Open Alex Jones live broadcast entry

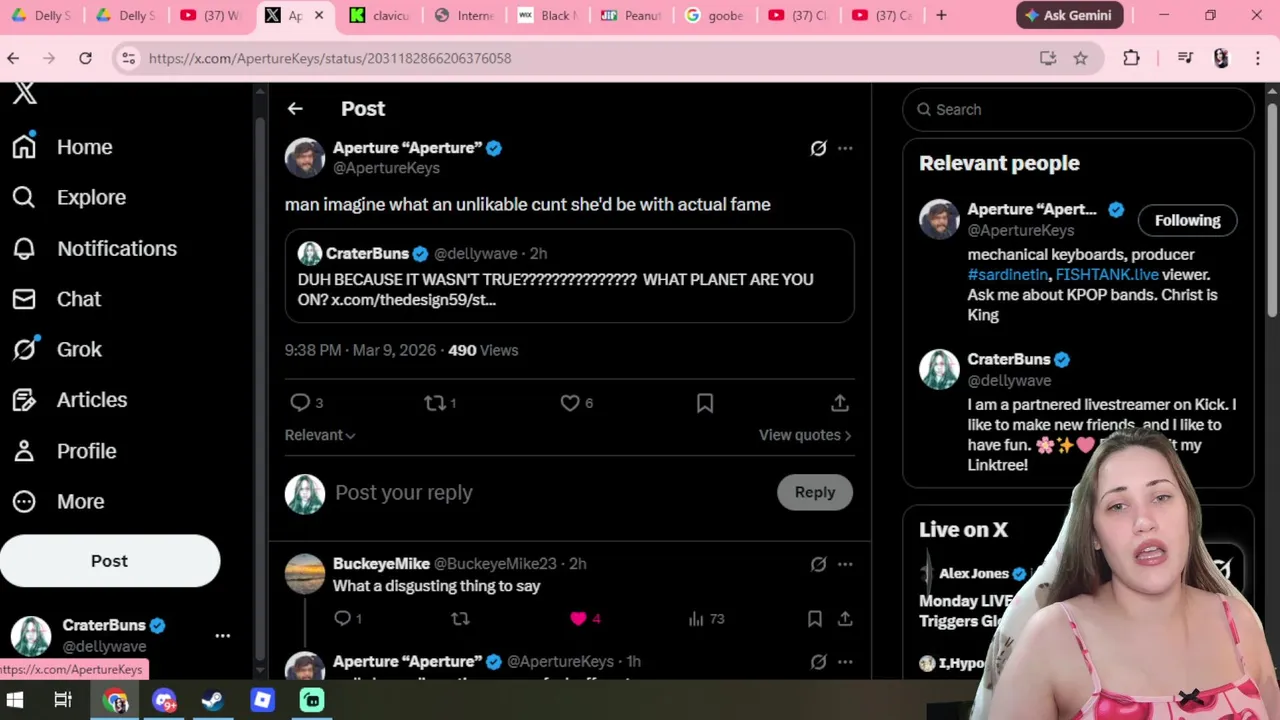pos(973,573)
